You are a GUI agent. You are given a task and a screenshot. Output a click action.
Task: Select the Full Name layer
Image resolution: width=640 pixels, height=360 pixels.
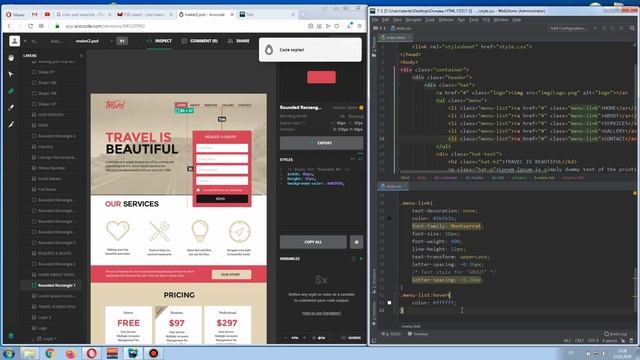[52, 189]
